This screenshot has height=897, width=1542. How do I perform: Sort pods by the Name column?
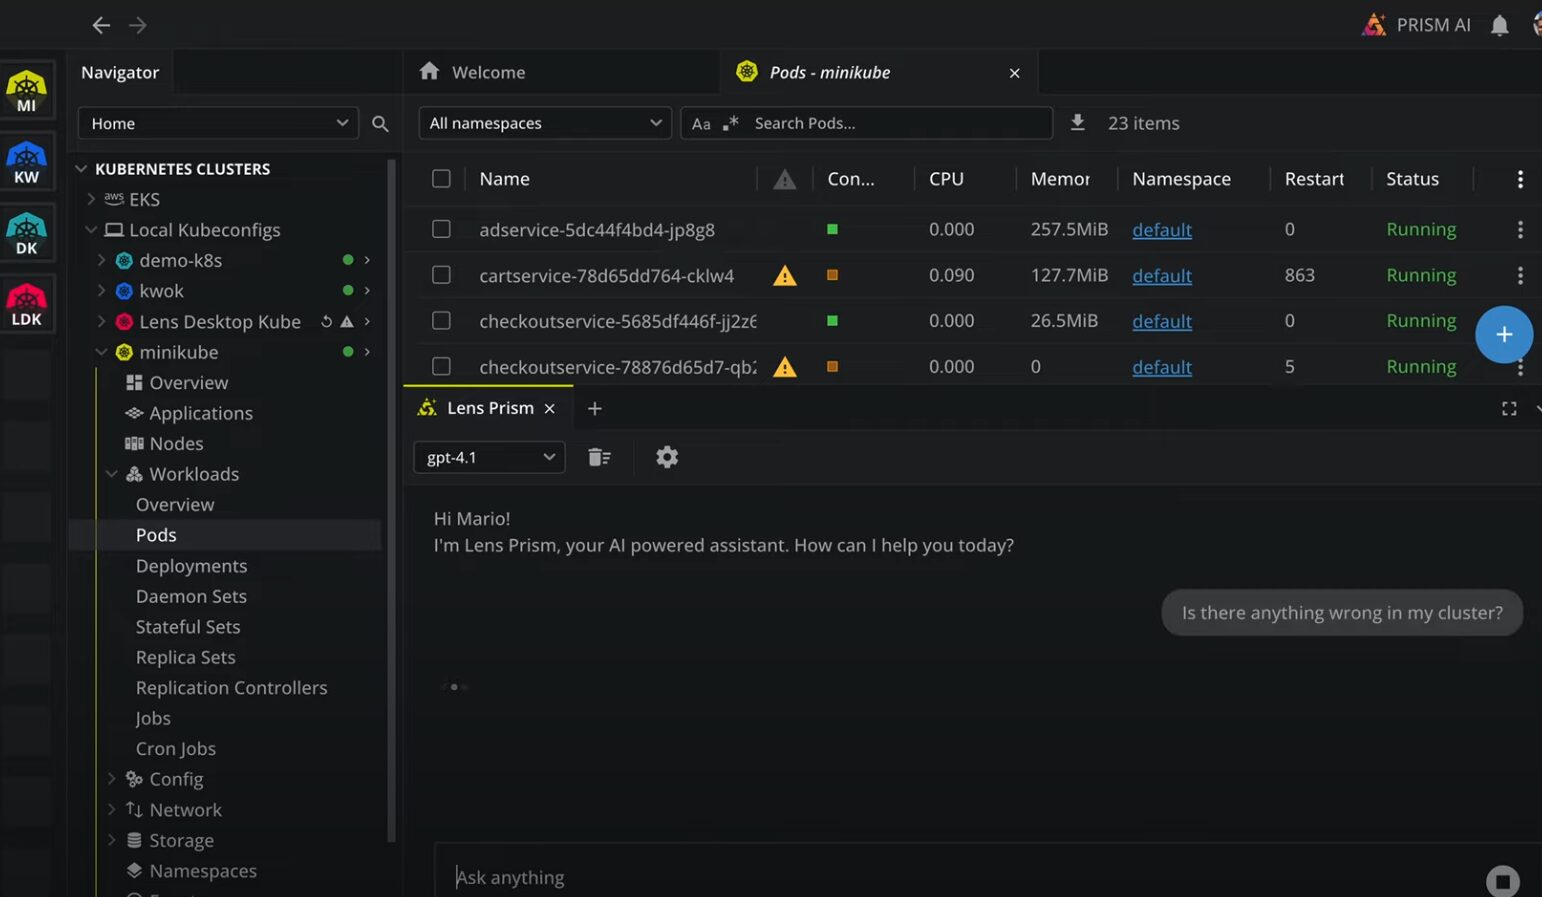504,179
